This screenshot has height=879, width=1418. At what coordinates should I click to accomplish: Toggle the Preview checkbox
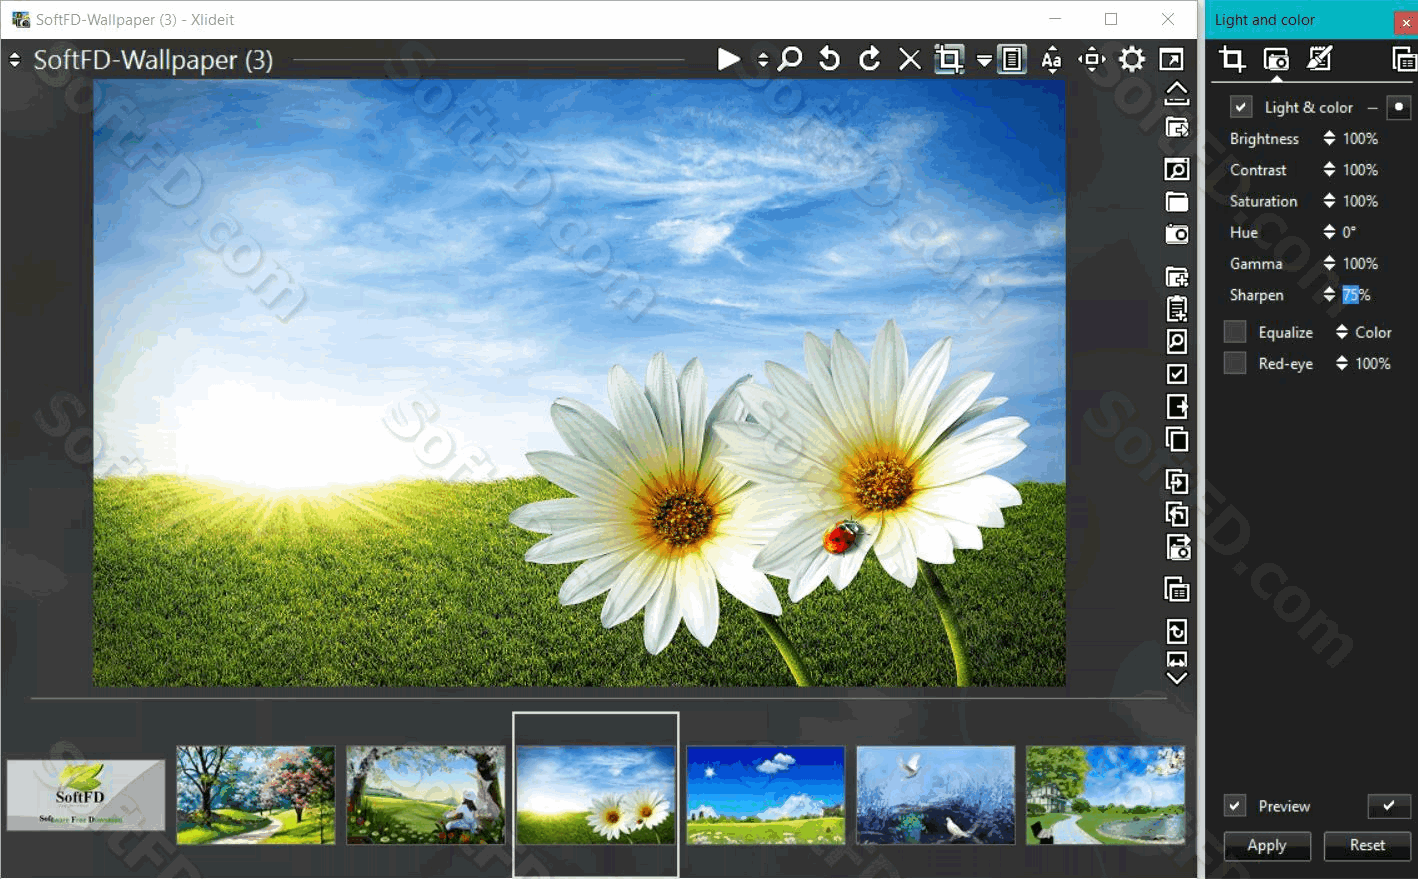pyautogui.click(x=1236, y=806)
